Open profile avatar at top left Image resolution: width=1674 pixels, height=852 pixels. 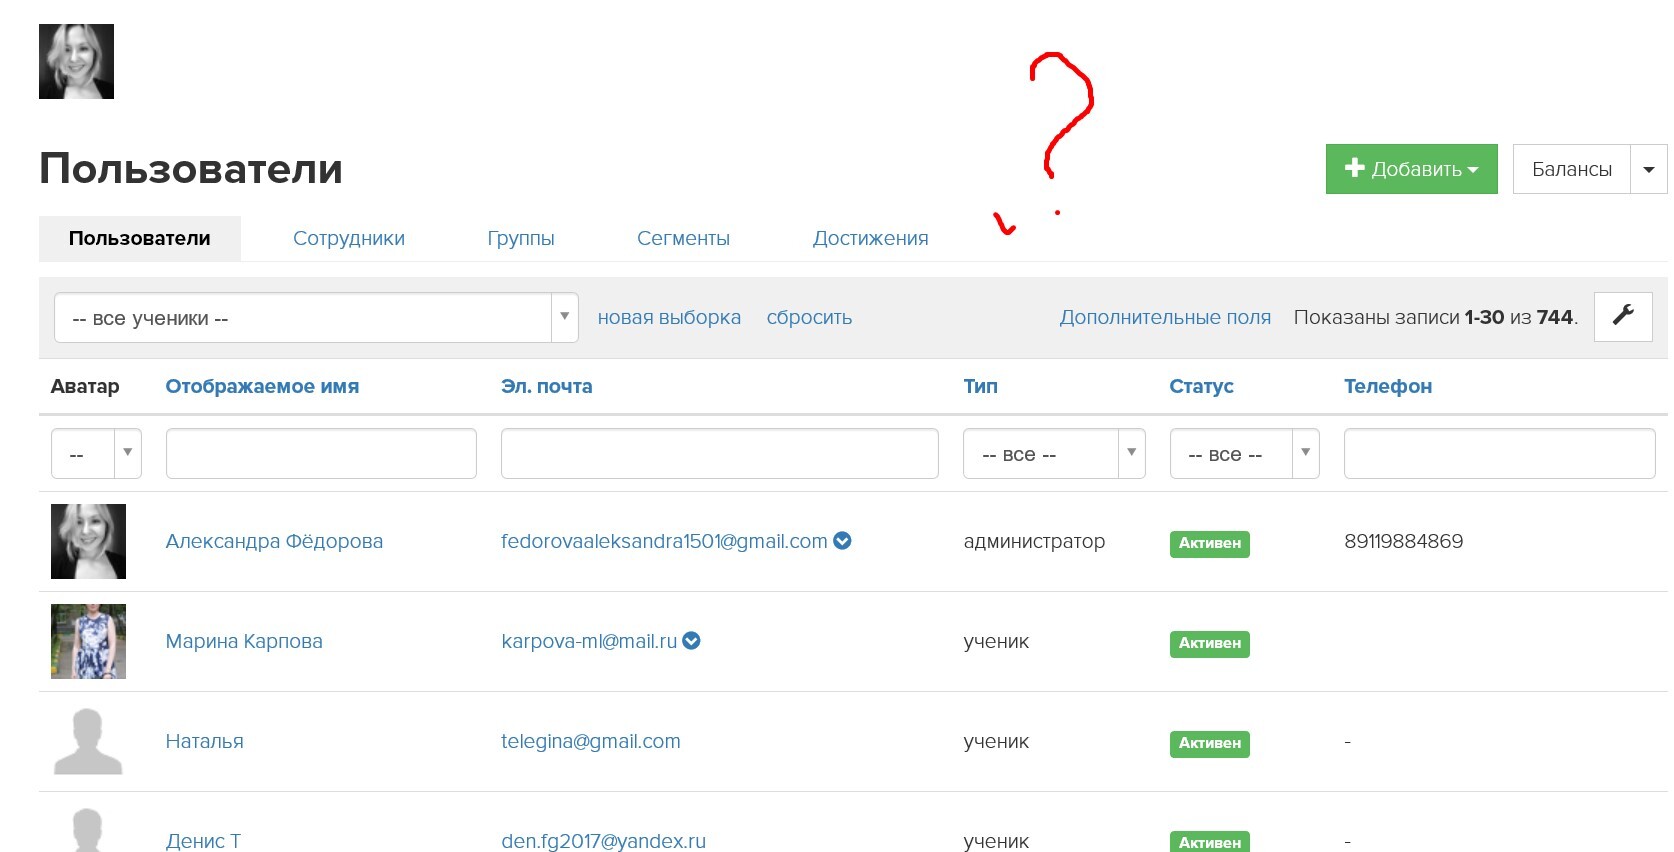76,62
